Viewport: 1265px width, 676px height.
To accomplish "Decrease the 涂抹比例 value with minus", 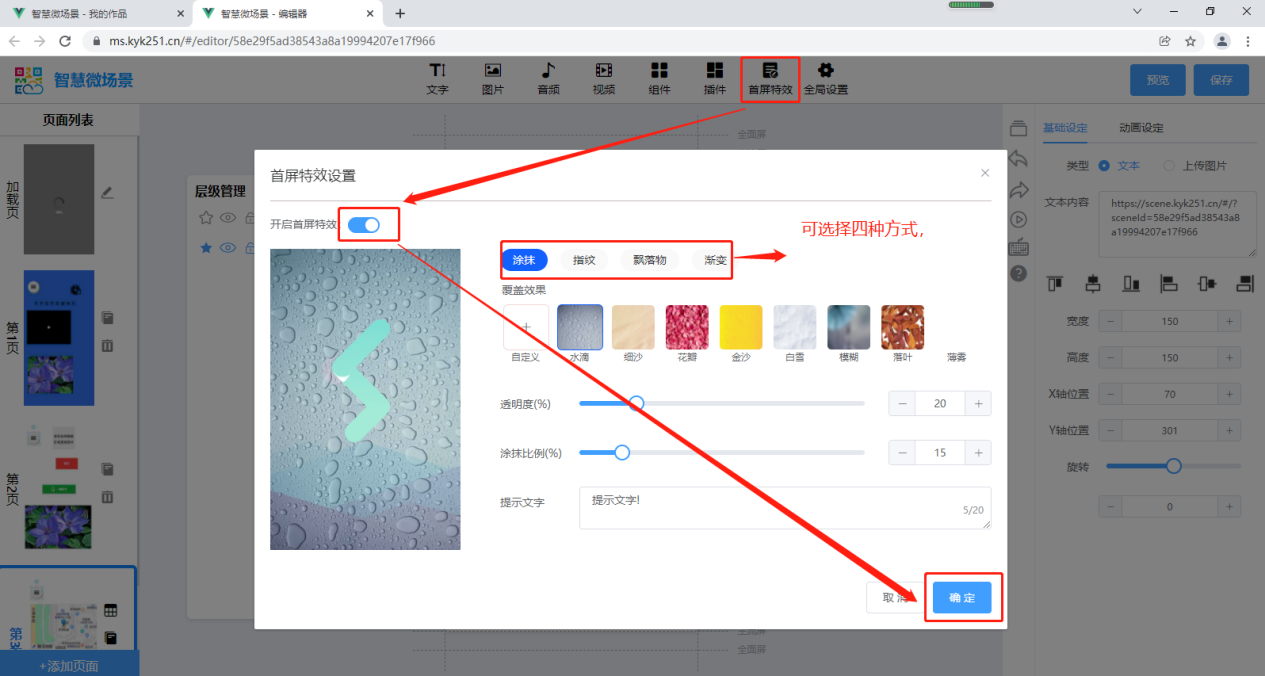I will pyautogui.click(x=902, y=452).
